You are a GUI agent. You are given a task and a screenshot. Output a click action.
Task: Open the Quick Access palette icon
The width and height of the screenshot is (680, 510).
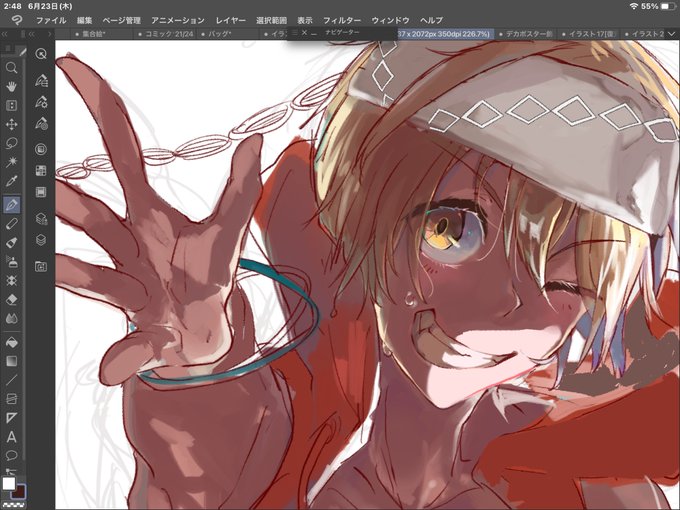click(41, 54)
